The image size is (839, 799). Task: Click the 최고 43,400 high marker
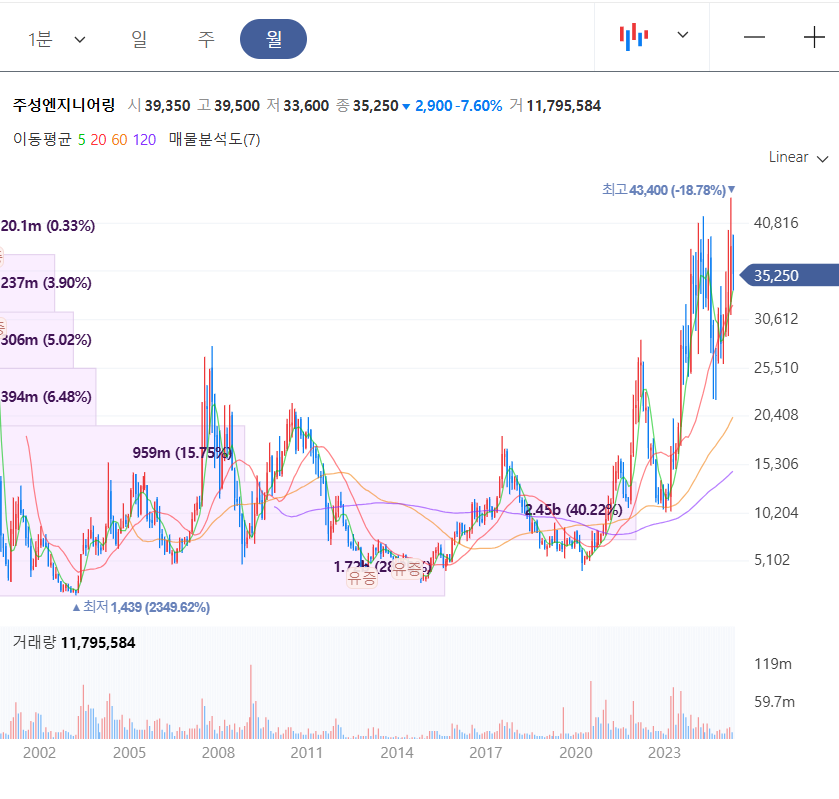(668, 190)
